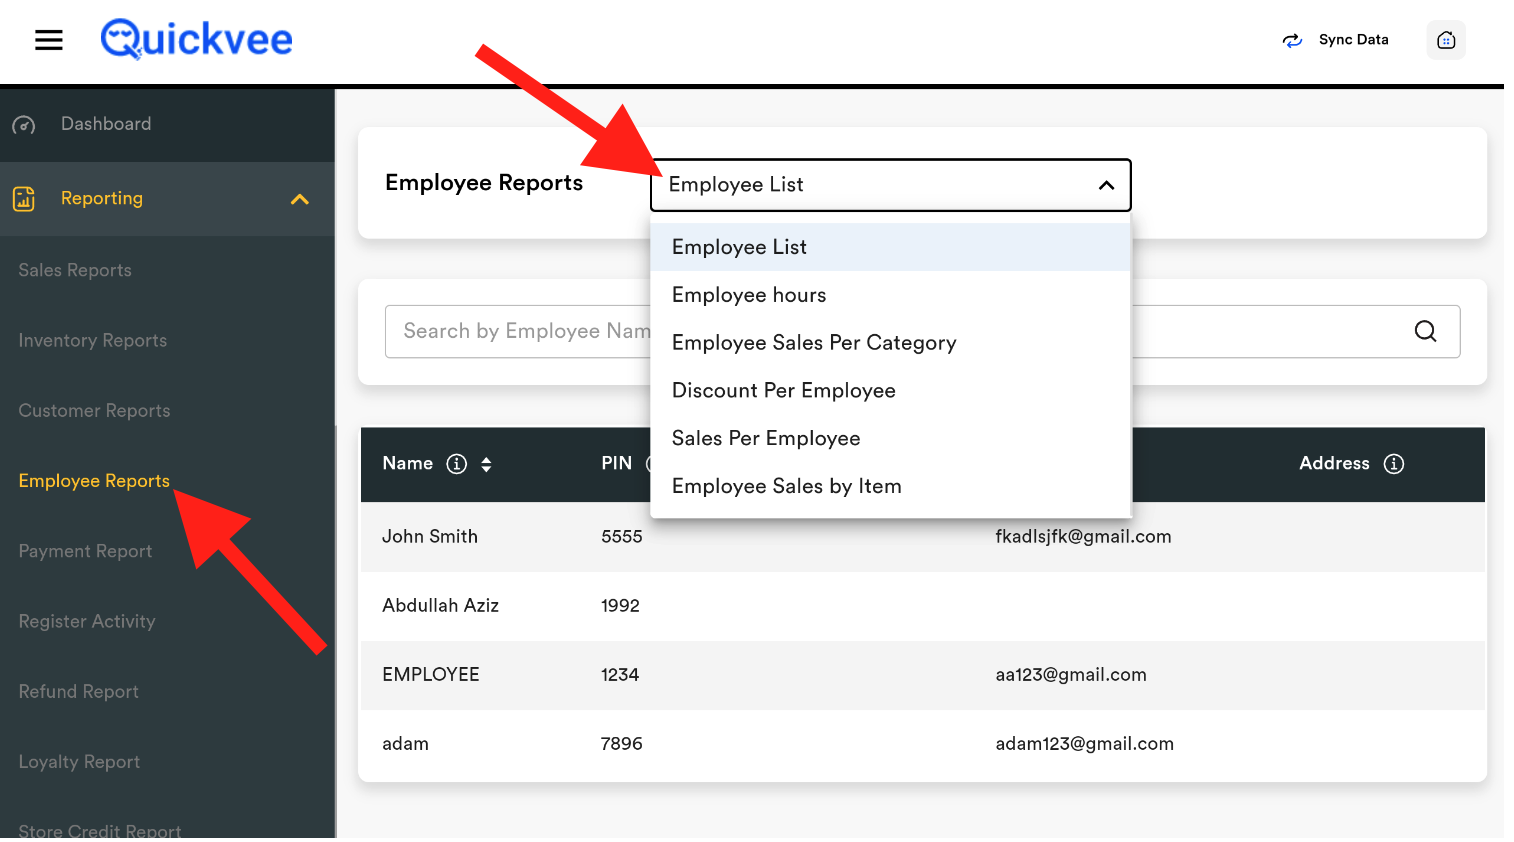Open the hamburger menu icon

pyautogui.click(x=48, y=40)
